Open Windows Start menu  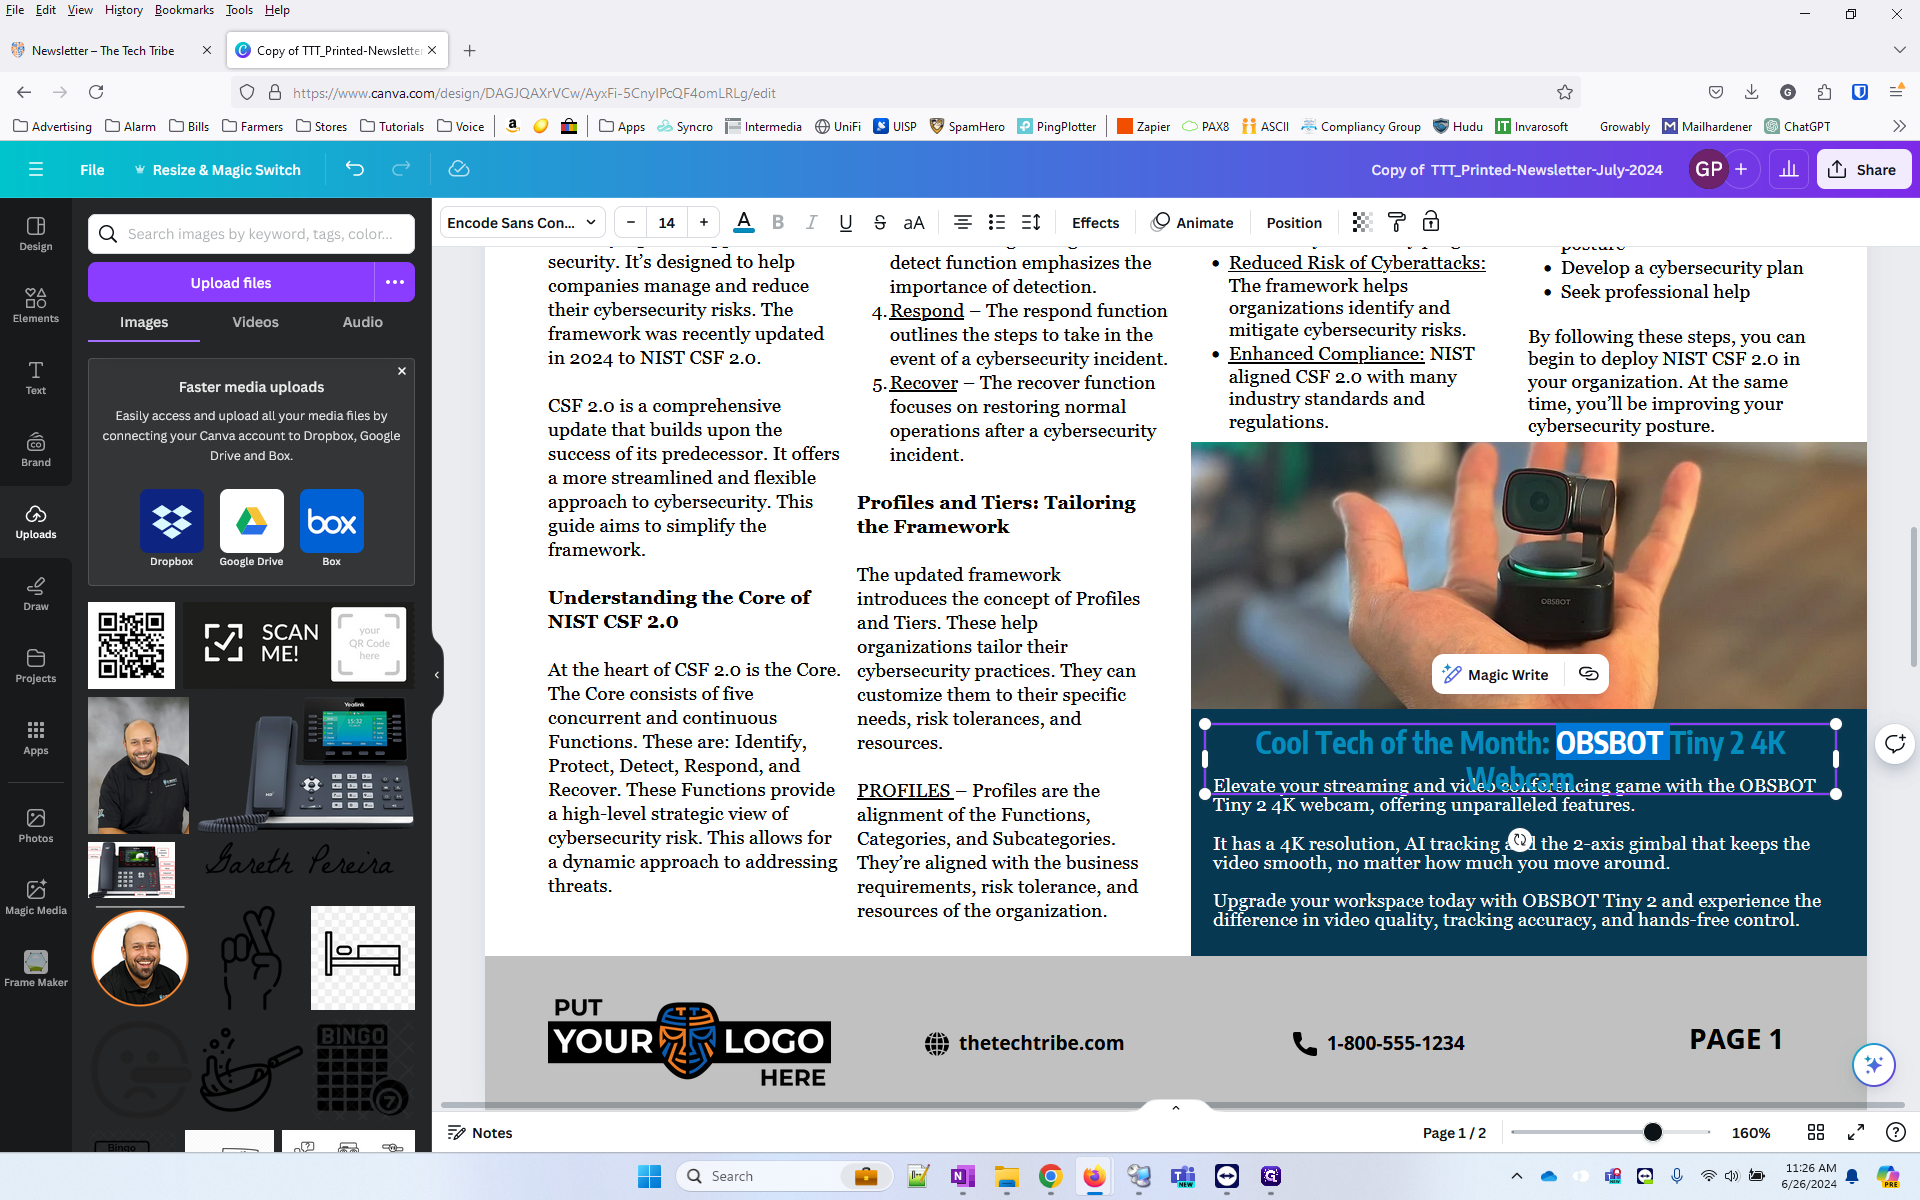(x=649, y=1176)
